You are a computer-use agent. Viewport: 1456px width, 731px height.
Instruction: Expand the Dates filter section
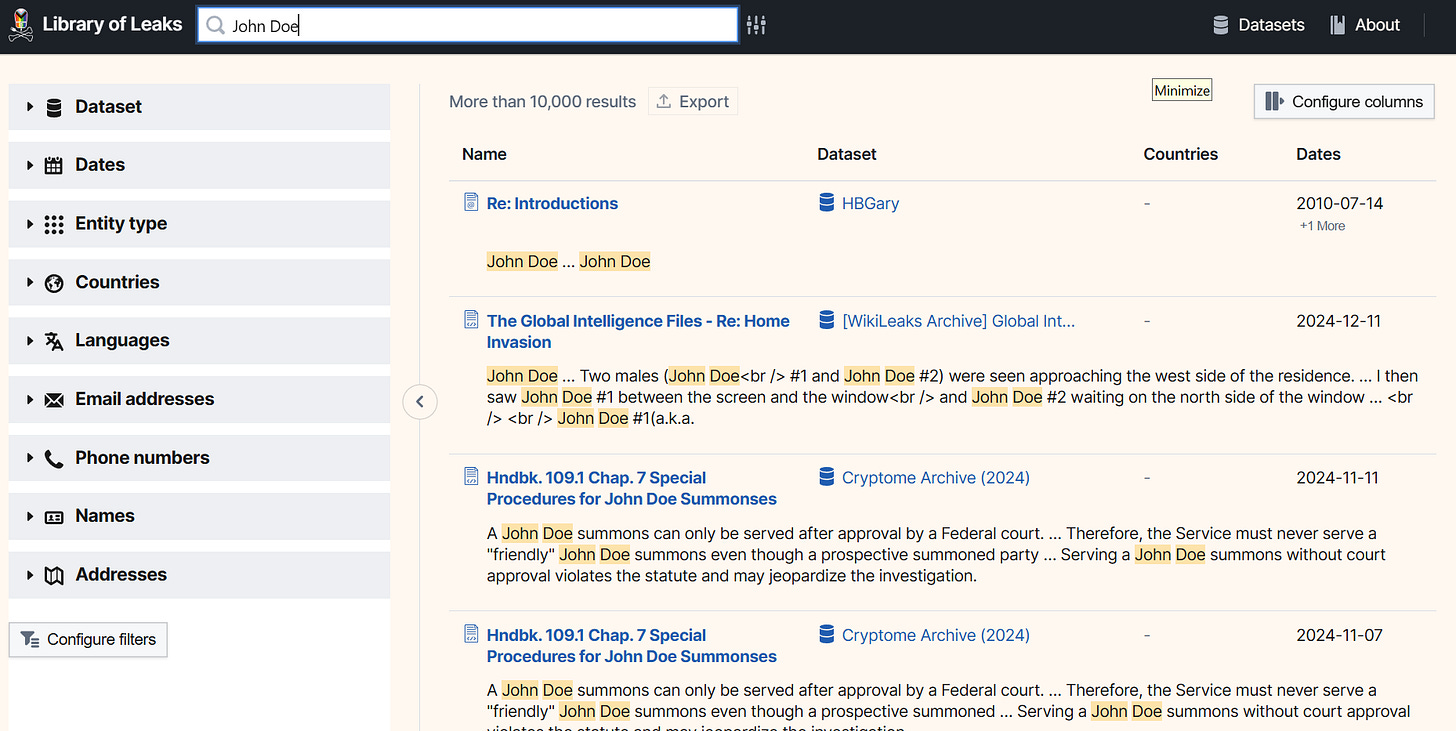199,165
